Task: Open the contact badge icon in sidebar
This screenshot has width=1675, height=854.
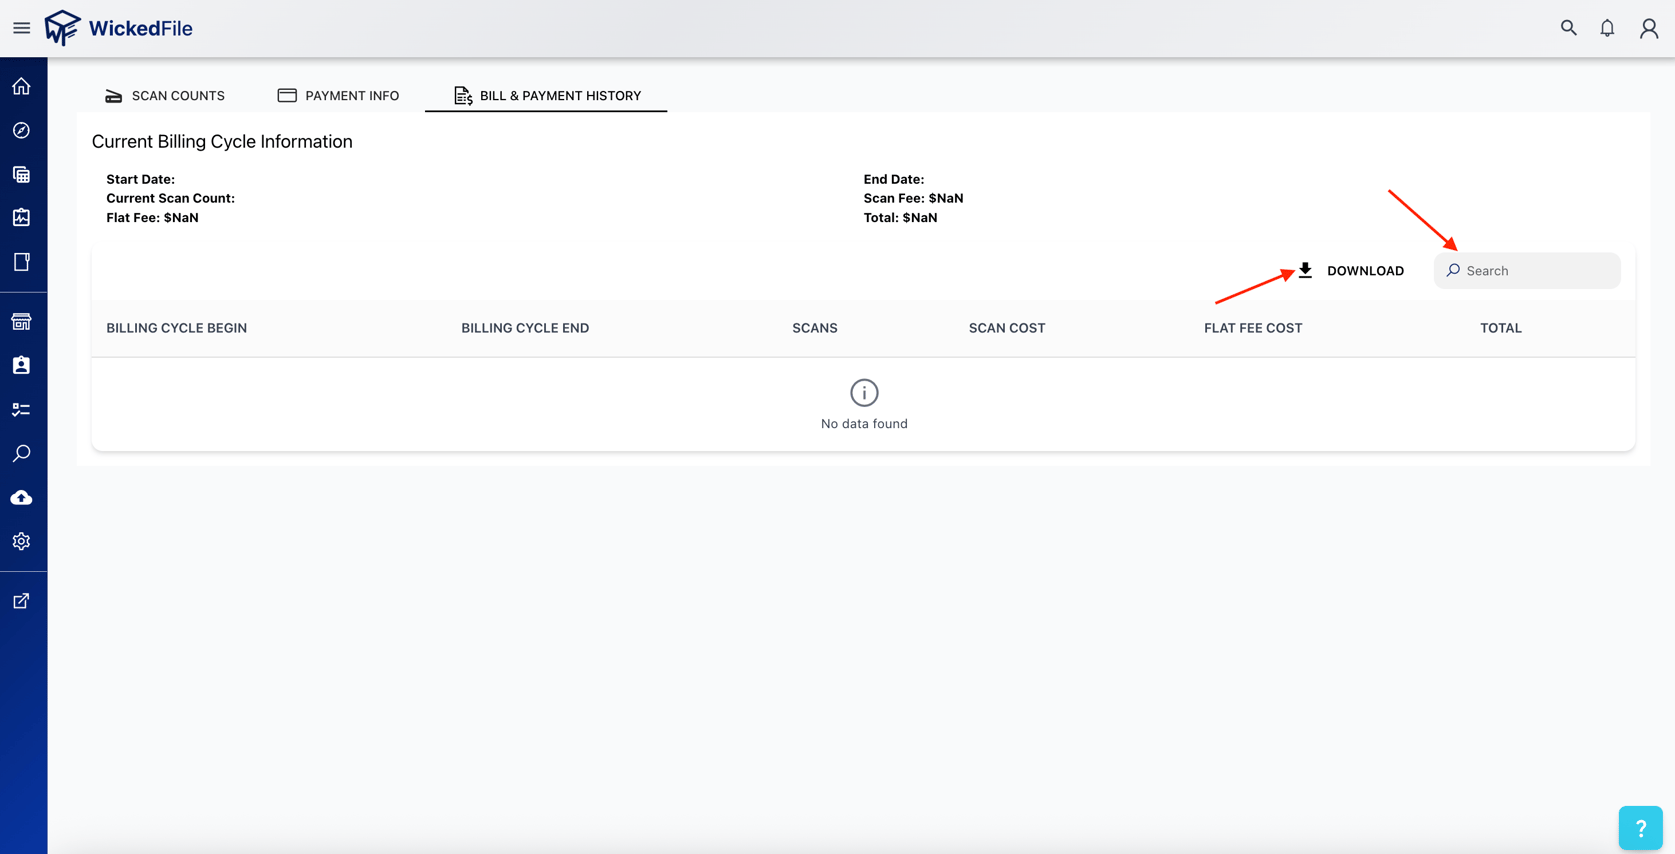Action: (21, 366)
